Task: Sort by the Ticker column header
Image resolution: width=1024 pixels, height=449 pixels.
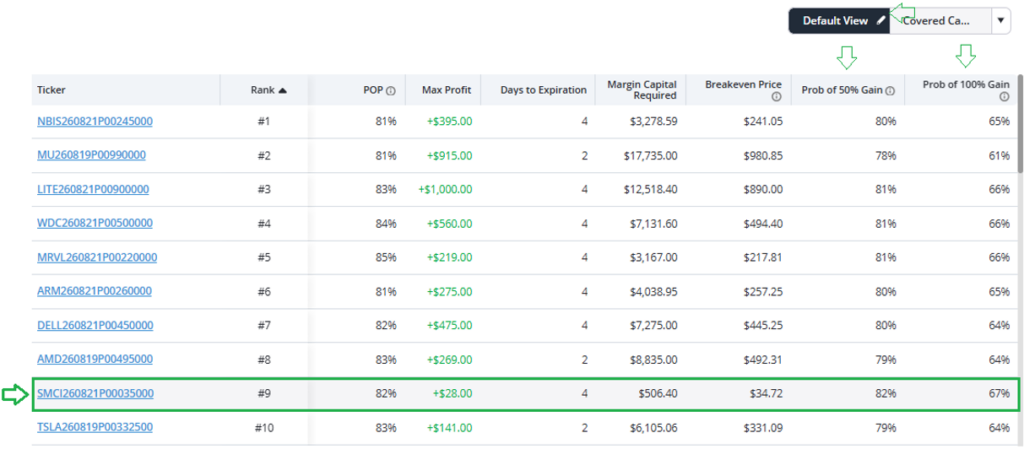Action: [51, 90]
